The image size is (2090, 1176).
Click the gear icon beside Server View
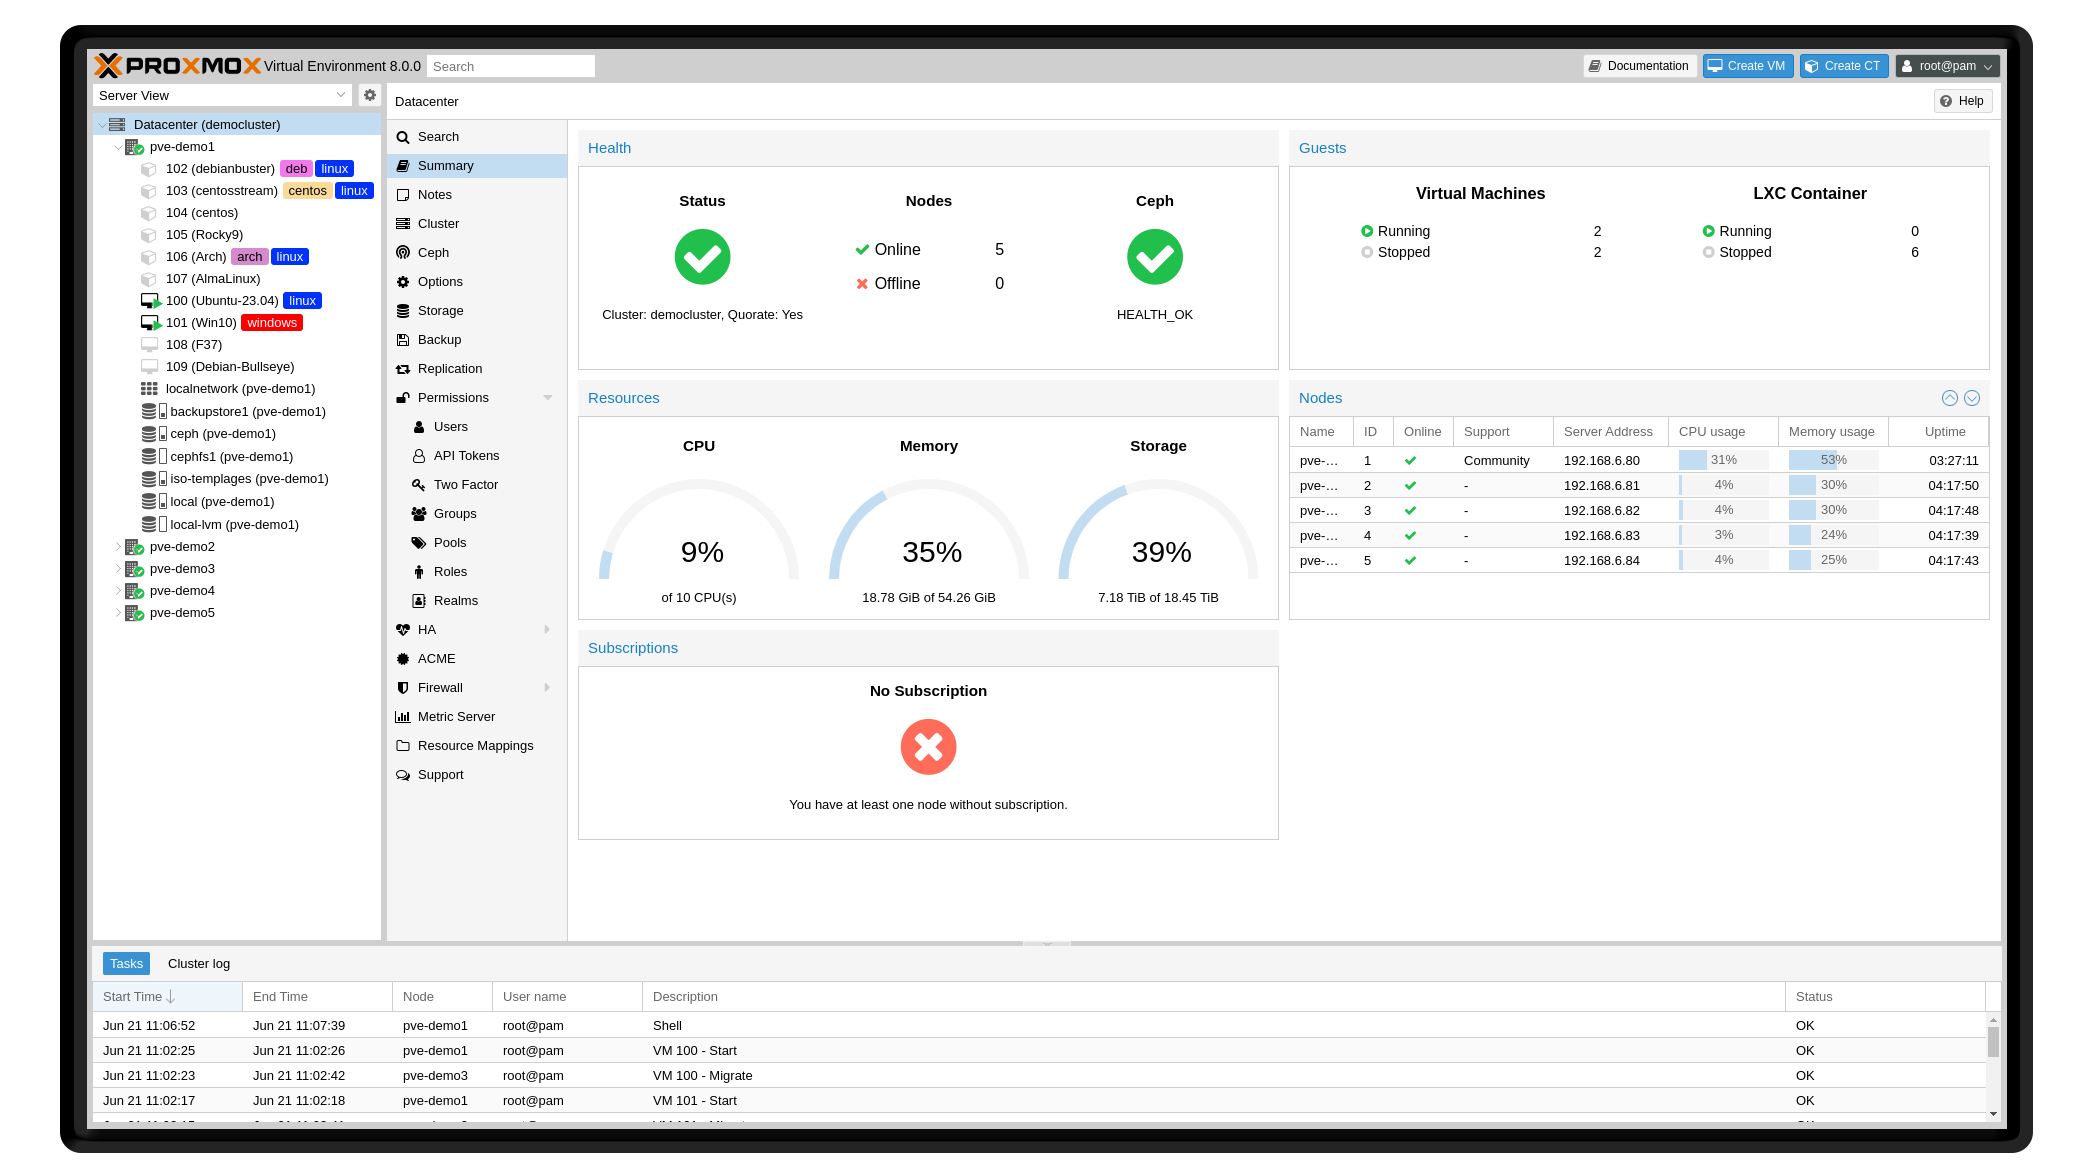(x=370, y=95)
